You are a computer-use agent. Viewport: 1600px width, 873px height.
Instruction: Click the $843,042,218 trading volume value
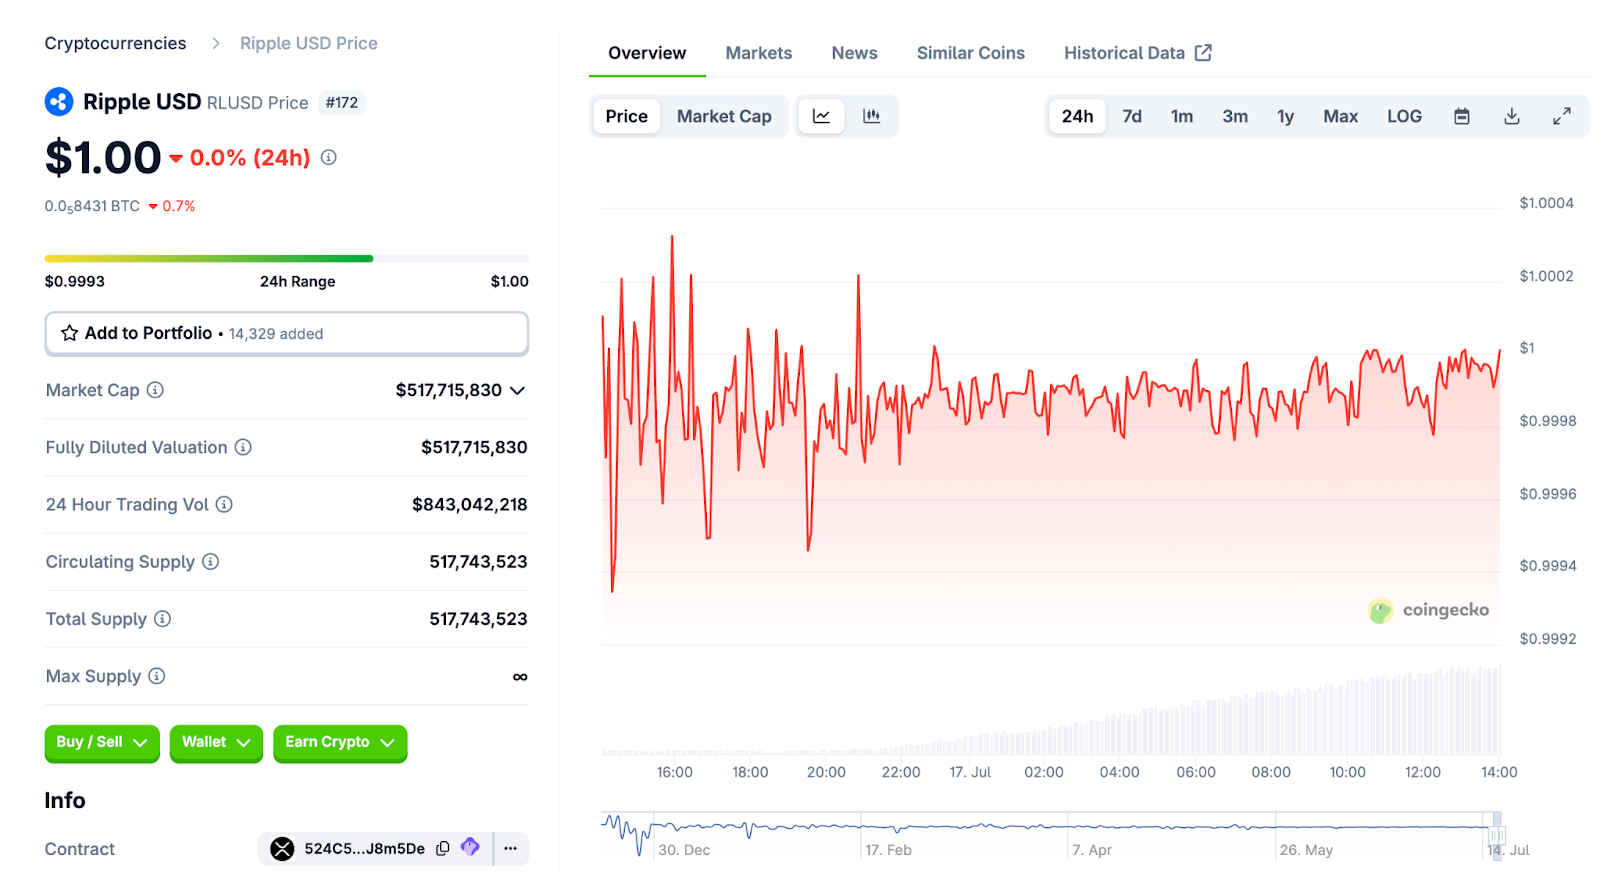(470, 504)
